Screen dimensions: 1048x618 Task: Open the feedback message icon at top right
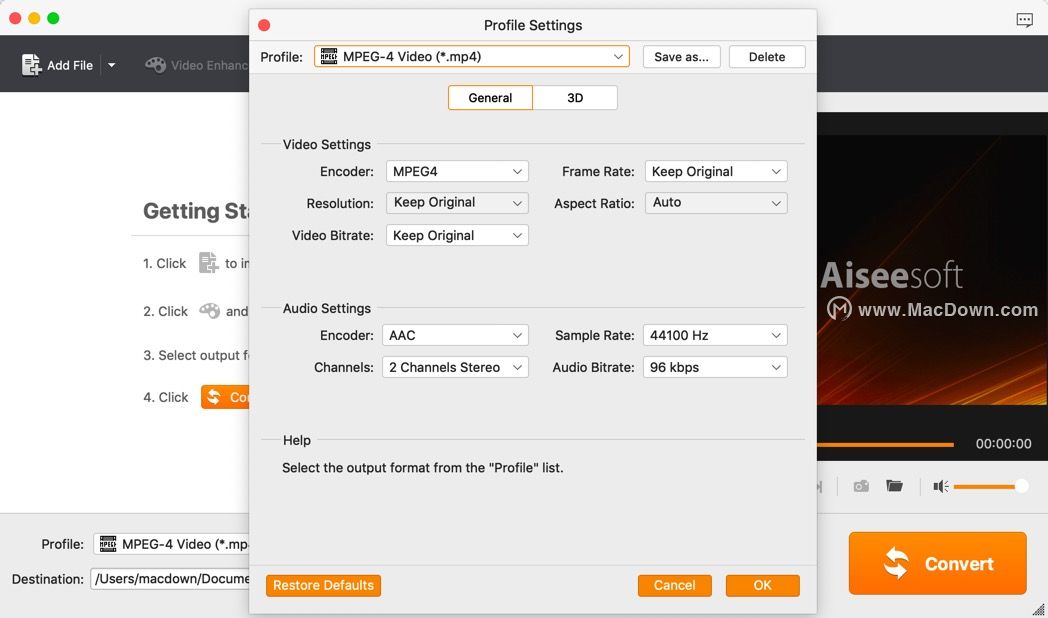[x=1027, y=19]
